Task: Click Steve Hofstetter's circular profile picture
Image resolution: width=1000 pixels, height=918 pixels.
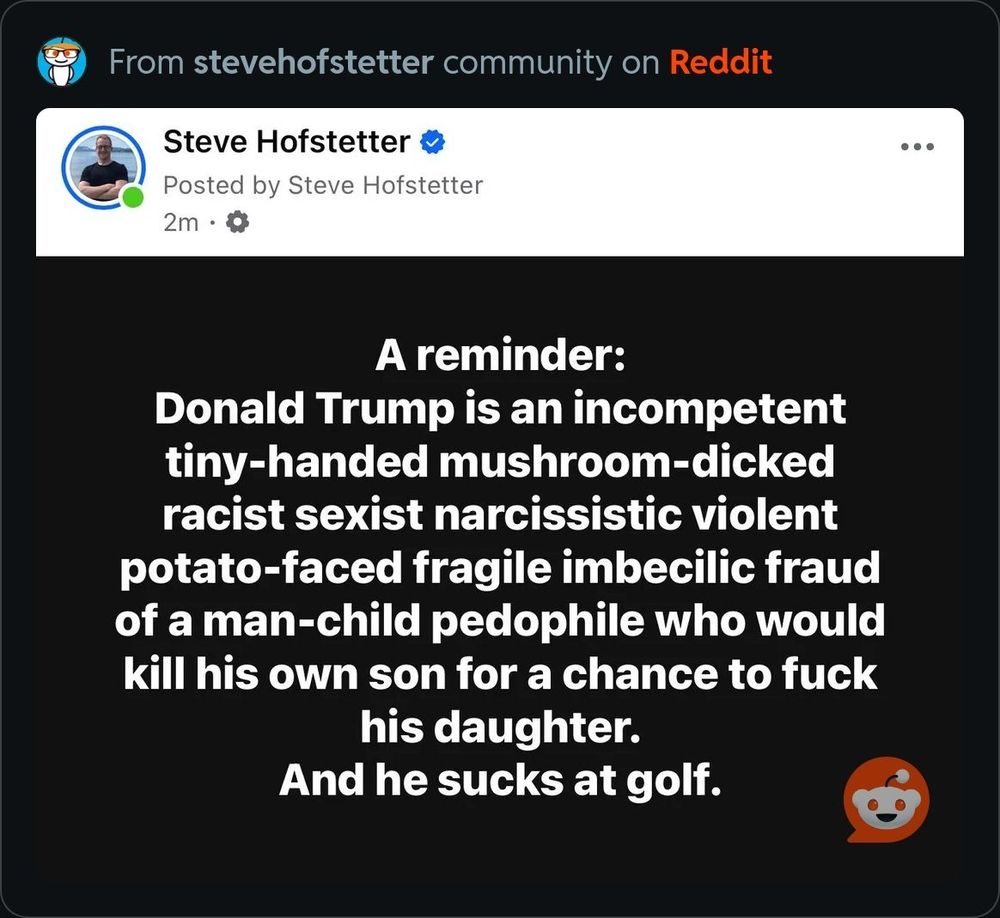Action: tap(104, 167)
